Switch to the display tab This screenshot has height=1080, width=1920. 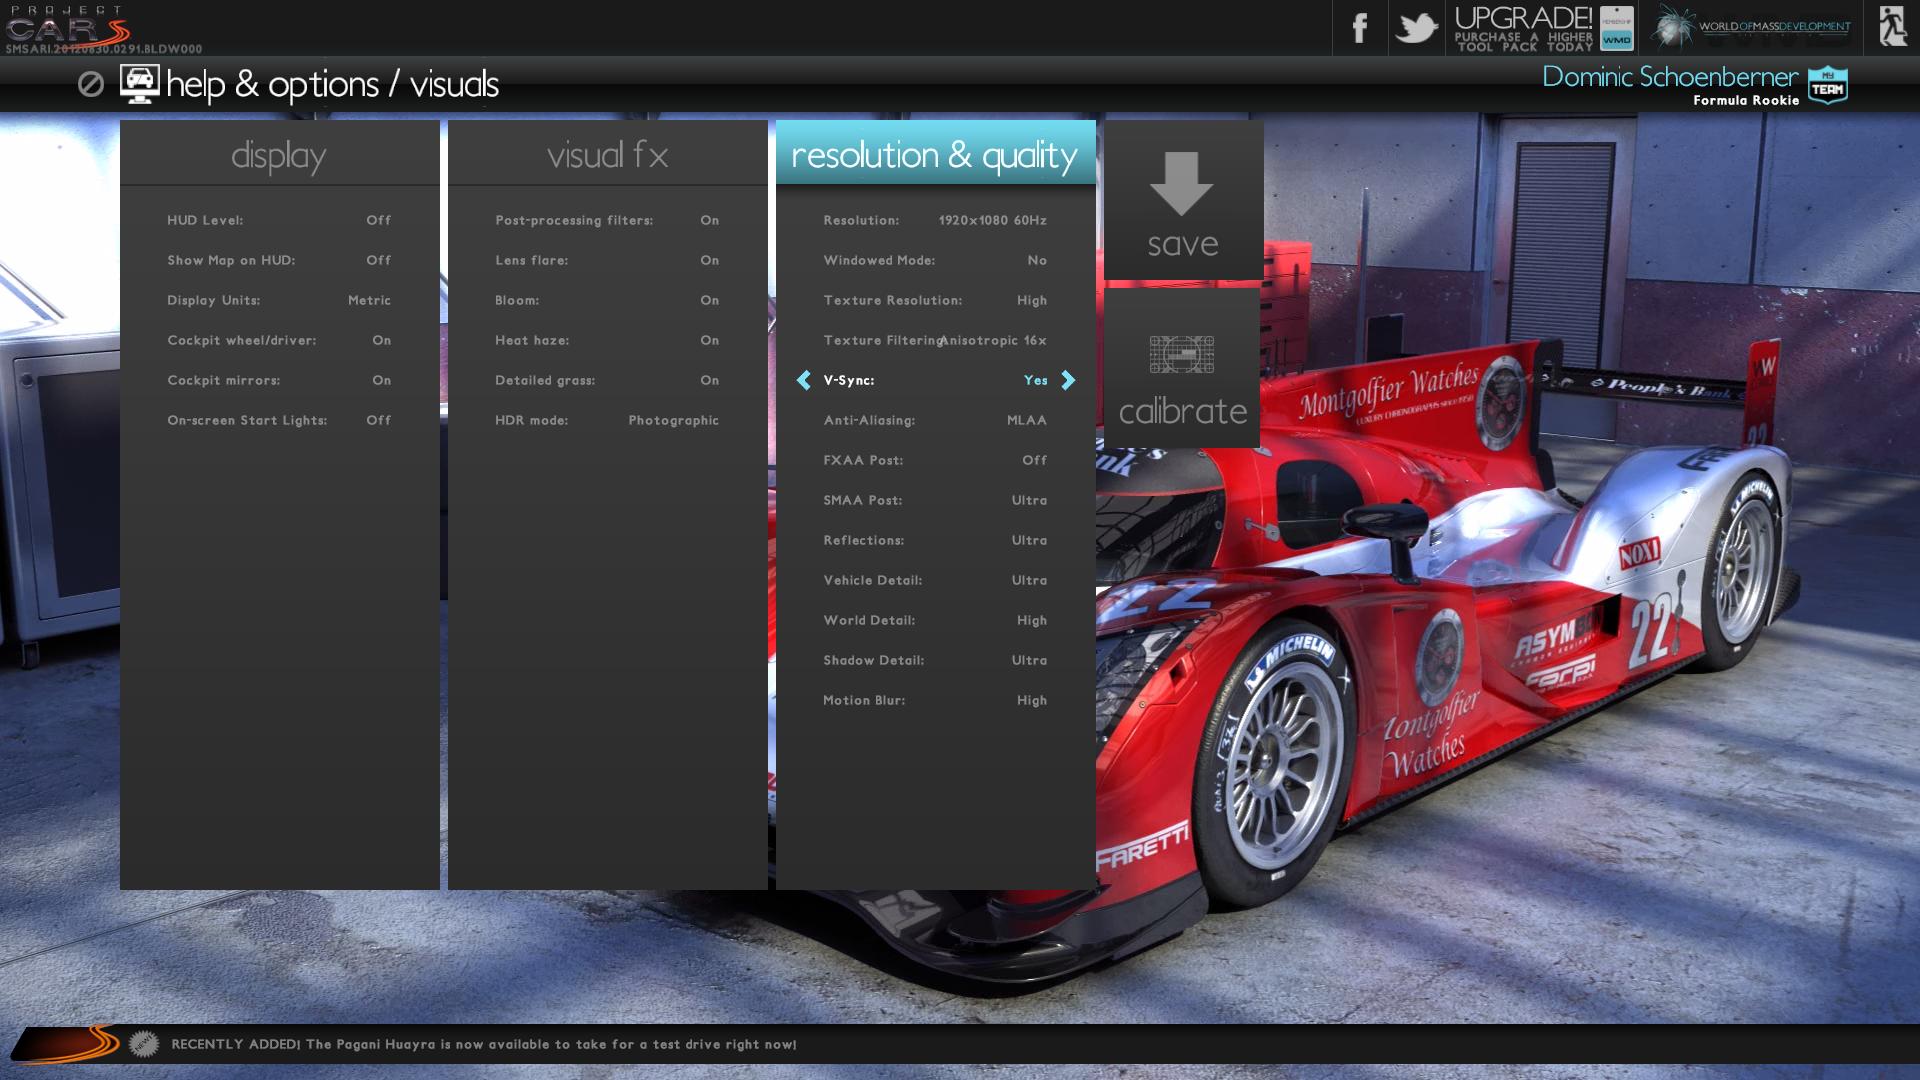(279, 155)
